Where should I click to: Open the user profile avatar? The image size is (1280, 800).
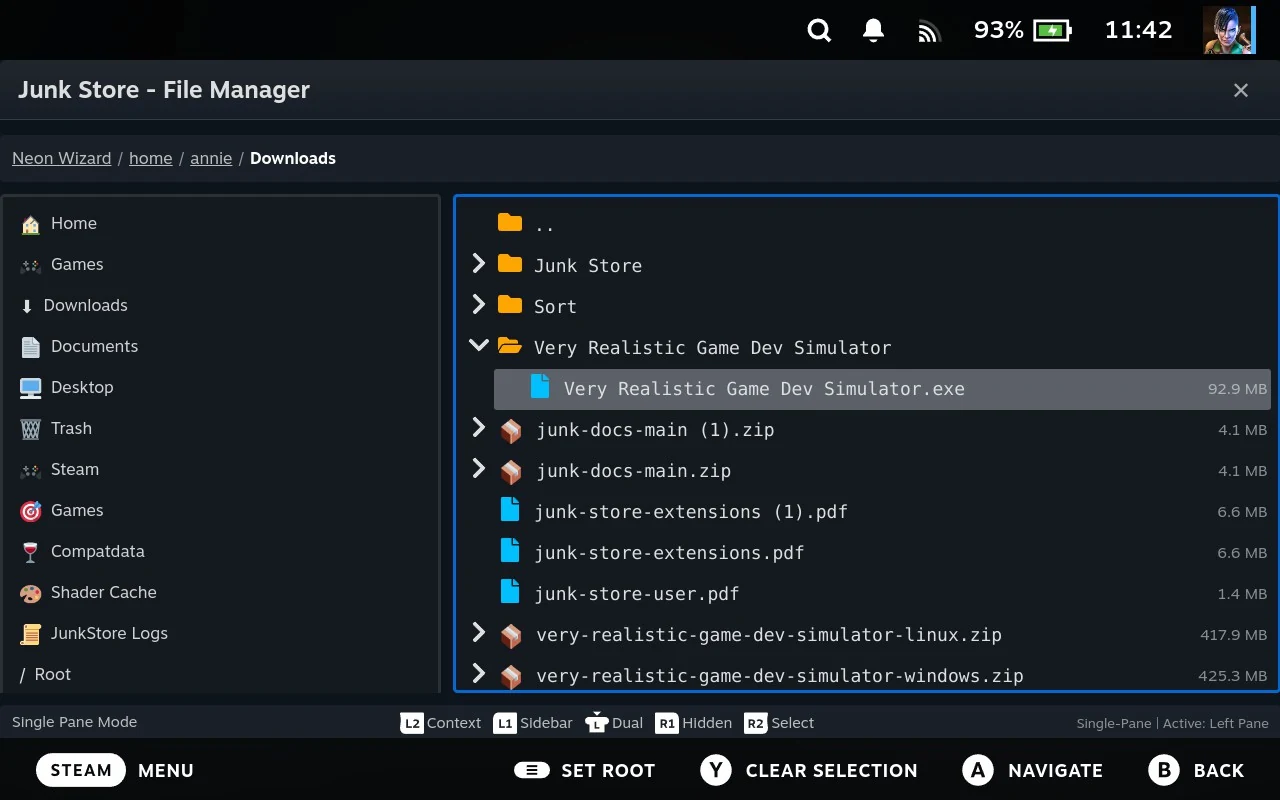point(1228,30)
